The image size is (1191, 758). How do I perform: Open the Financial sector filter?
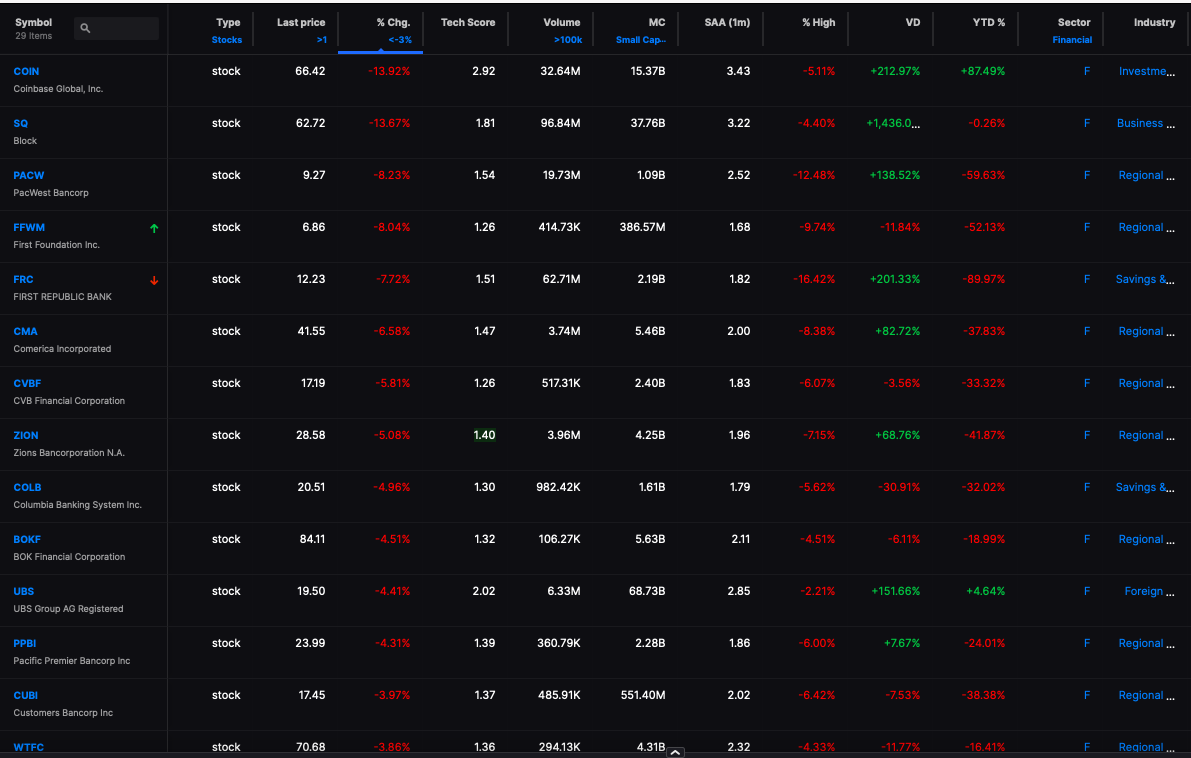click(1072, 40)
